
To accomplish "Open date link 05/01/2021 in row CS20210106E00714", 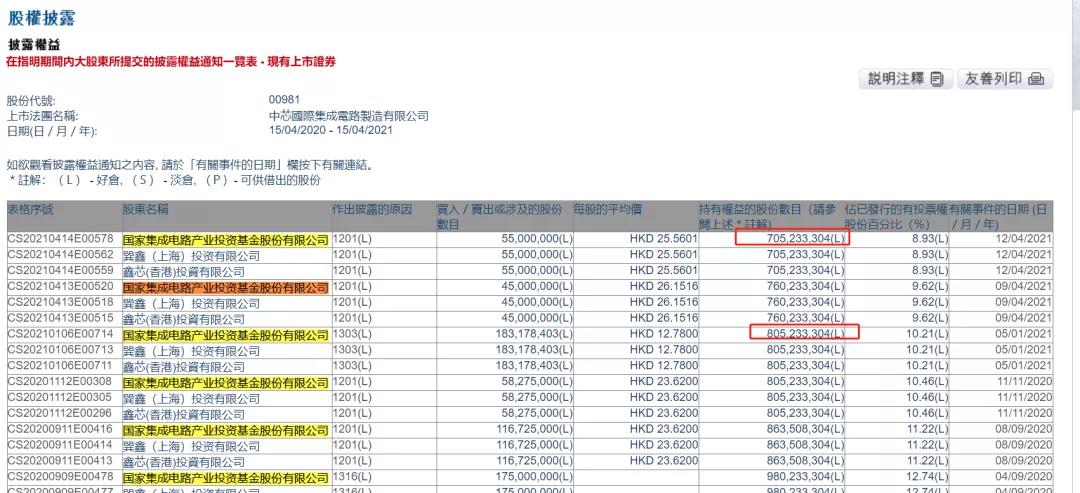I will click(x=1024, y=334).
